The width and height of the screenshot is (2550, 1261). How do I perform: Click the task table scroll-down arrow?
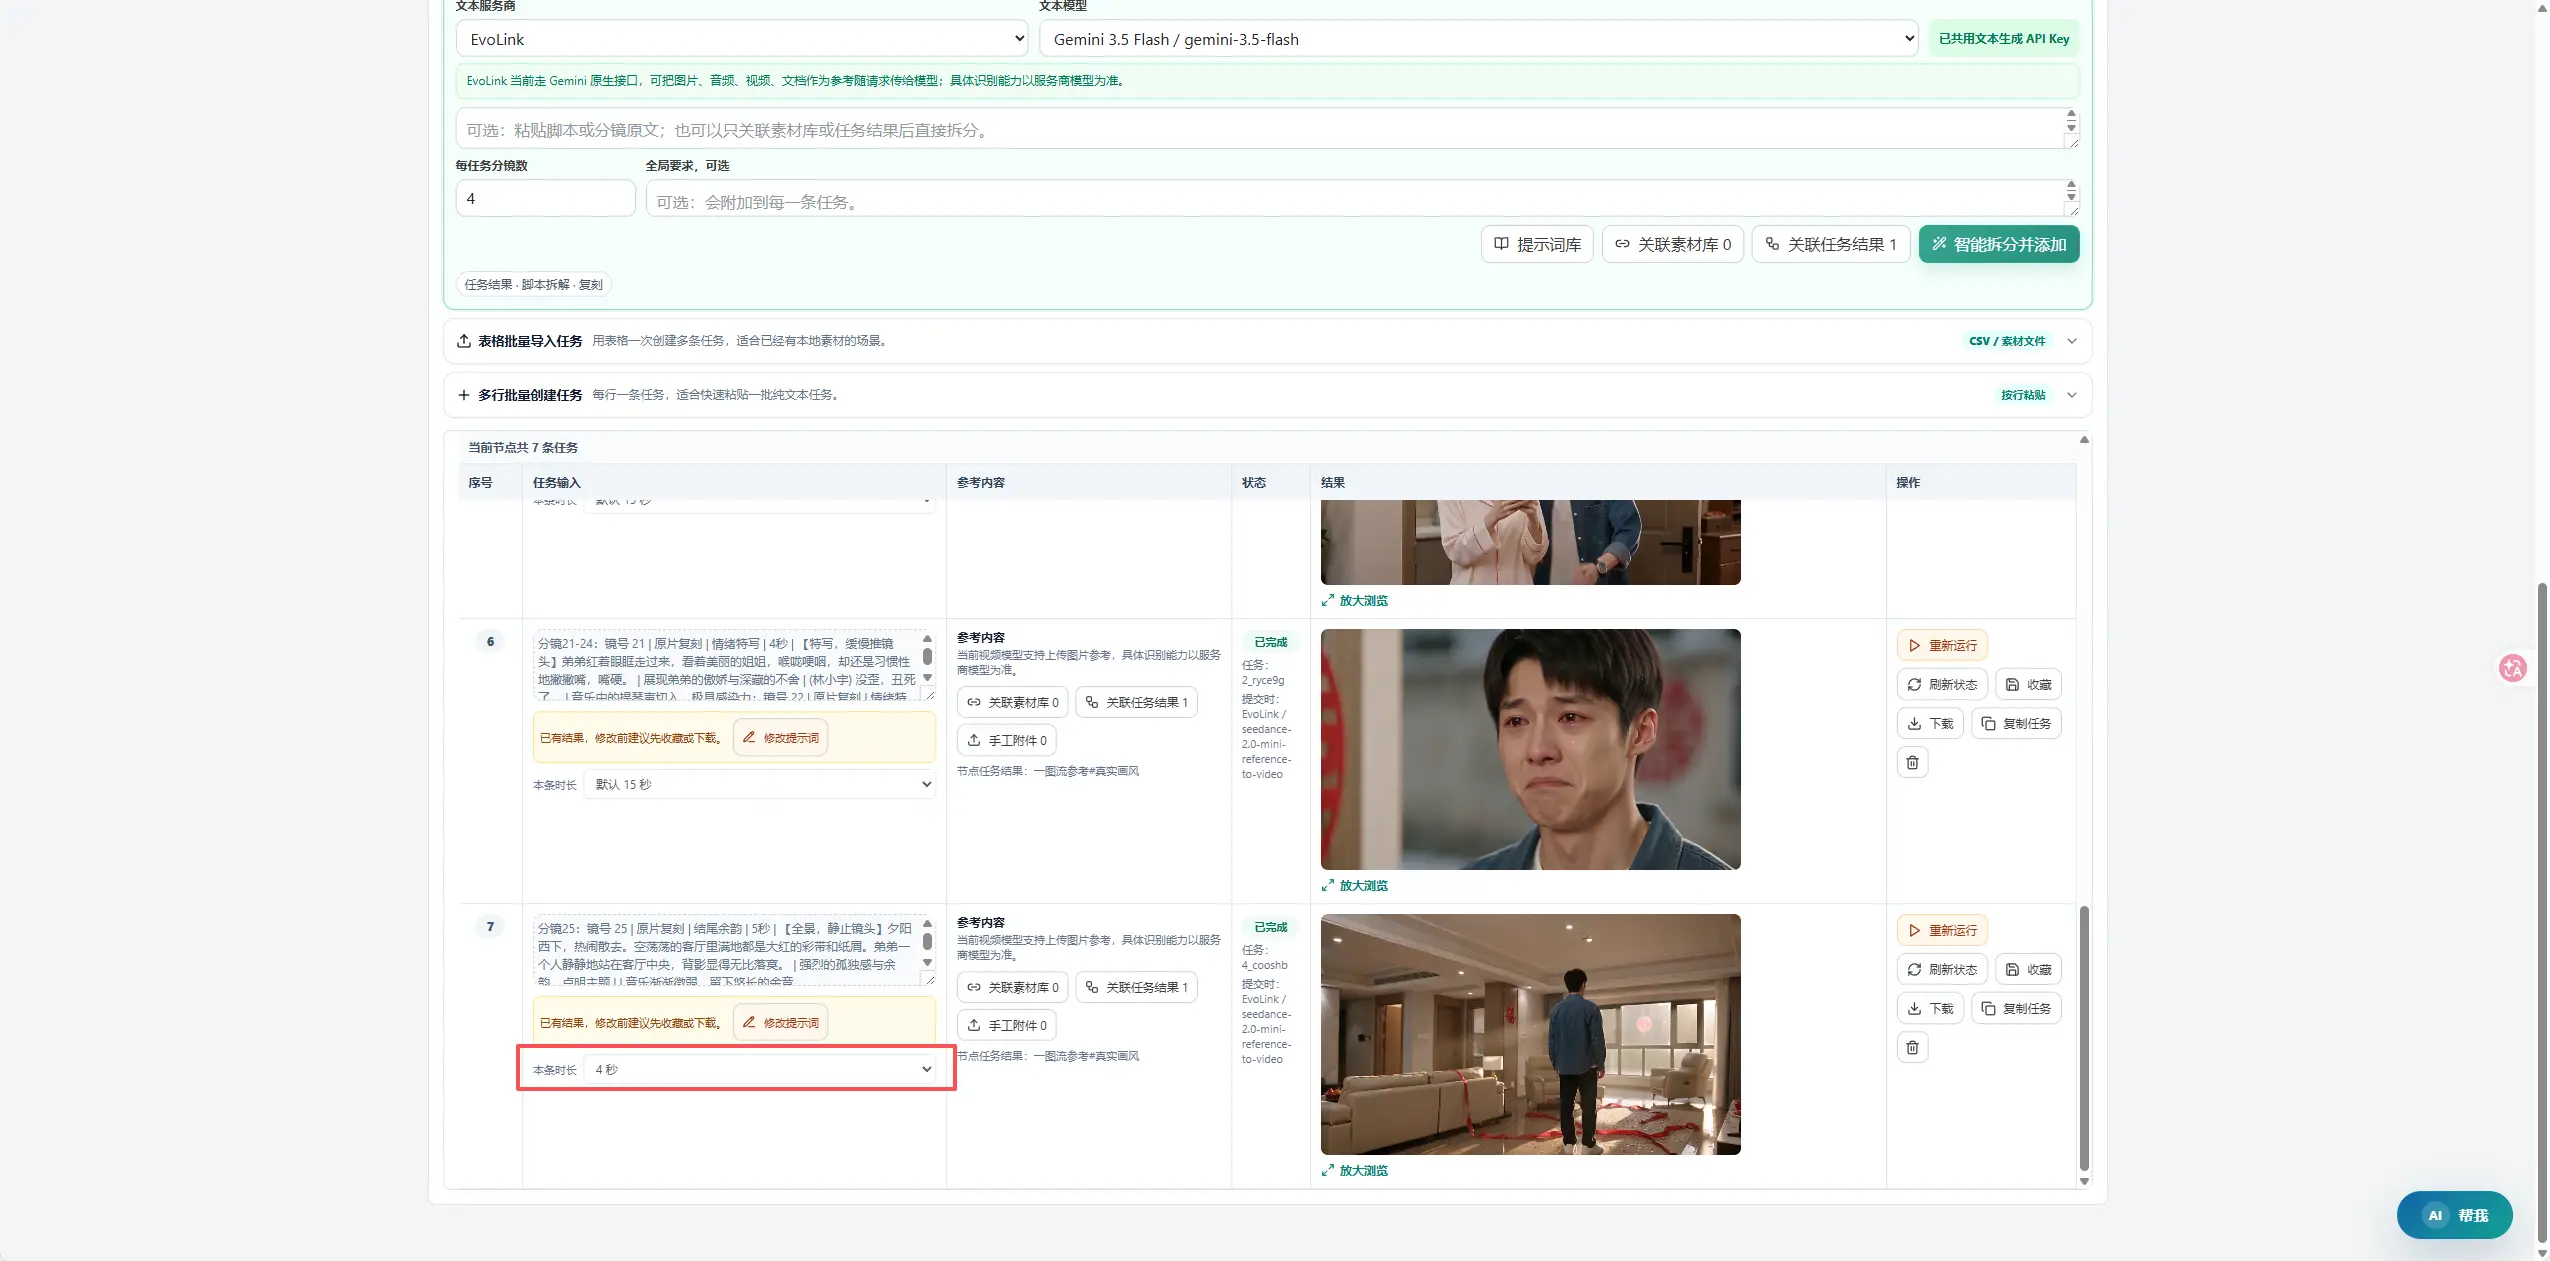(2084, 1181)
